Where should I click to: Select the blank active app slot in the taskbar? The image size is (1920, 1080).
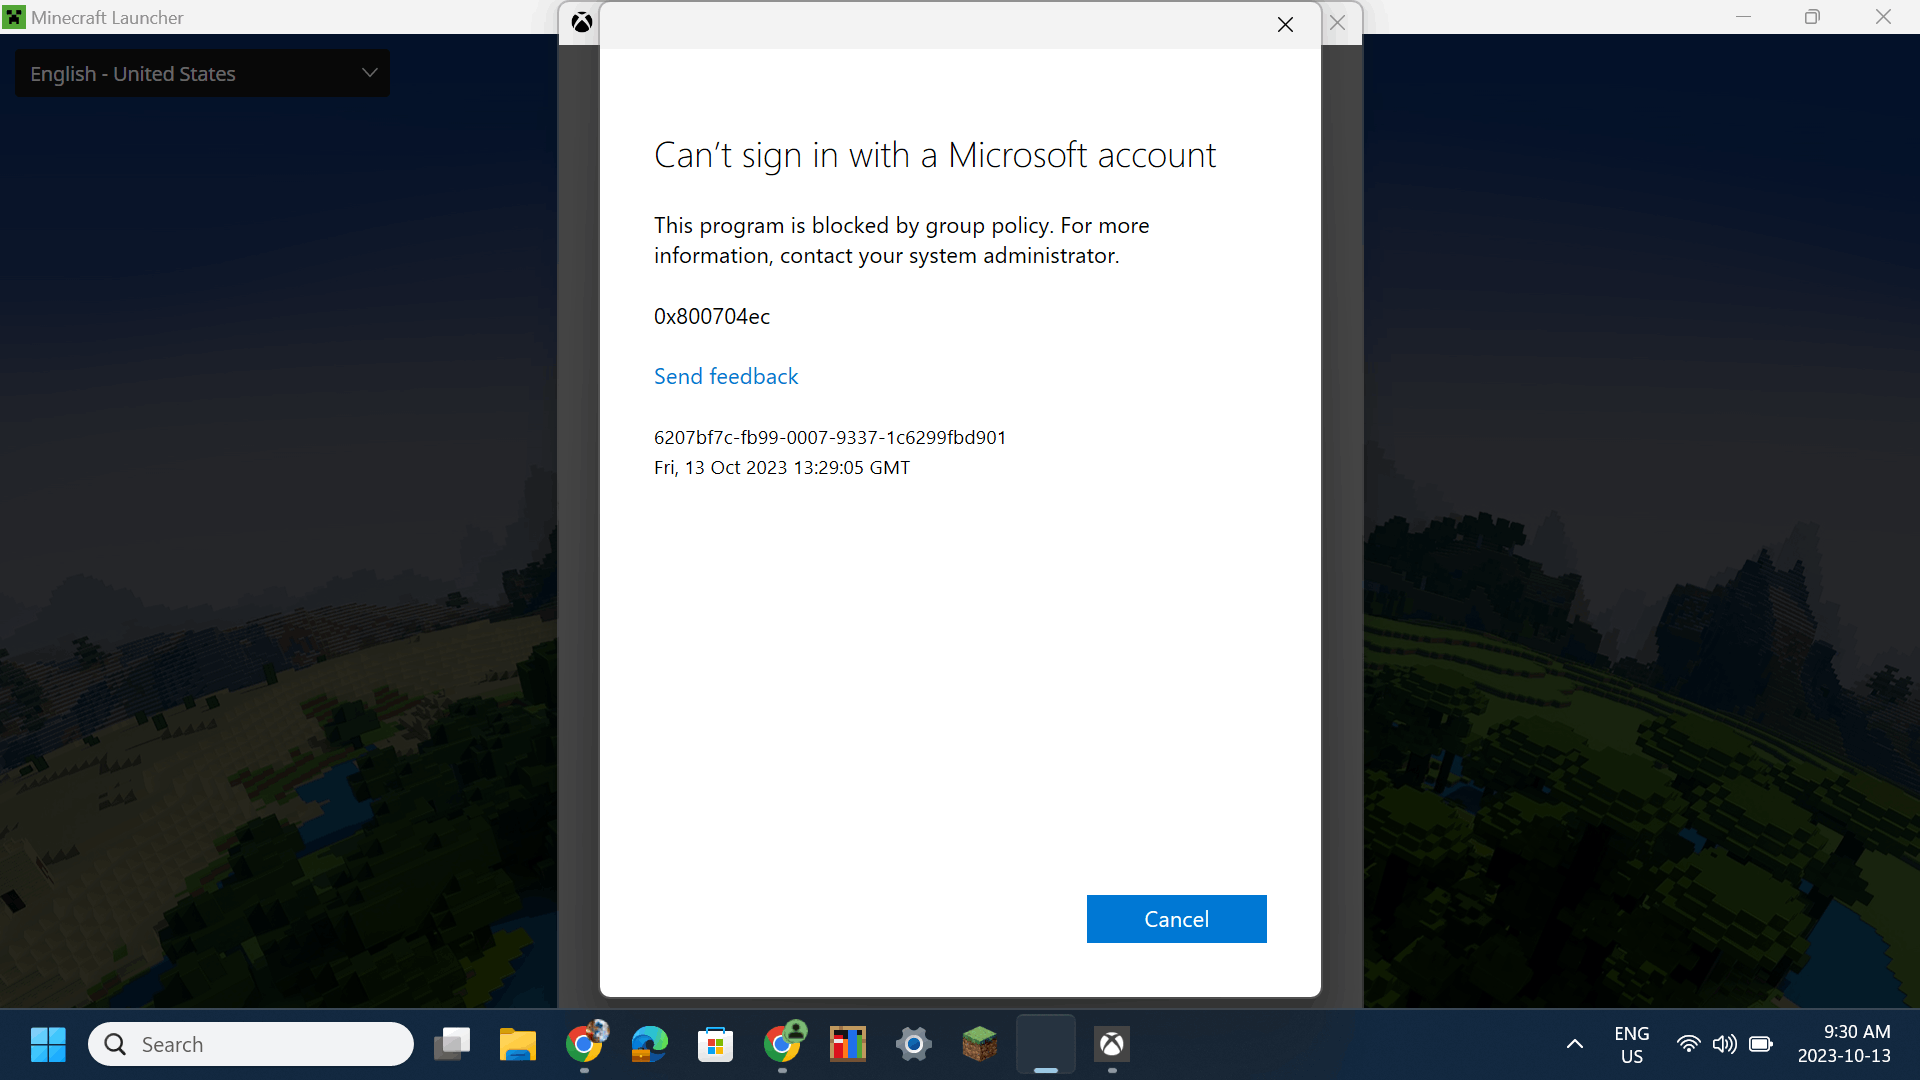click(1046, 1044)
